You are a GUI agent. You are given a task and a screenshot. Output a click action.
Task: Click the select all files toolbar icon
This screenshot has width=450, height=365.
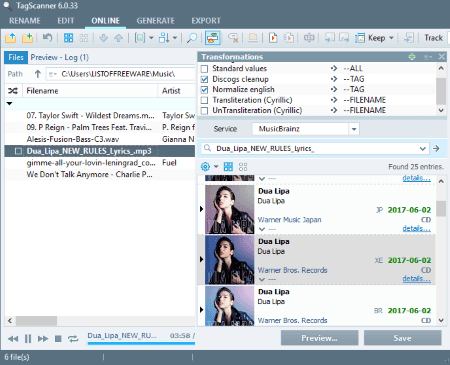click(68, 38)
